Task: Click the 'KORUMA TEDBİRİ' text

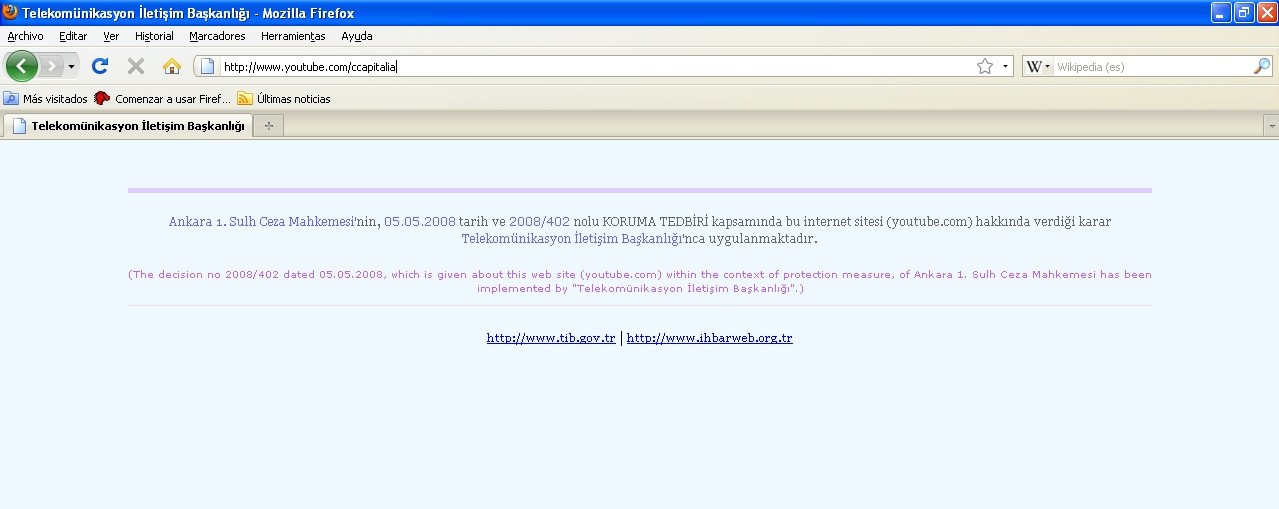Action: click(x=655, y=222)
